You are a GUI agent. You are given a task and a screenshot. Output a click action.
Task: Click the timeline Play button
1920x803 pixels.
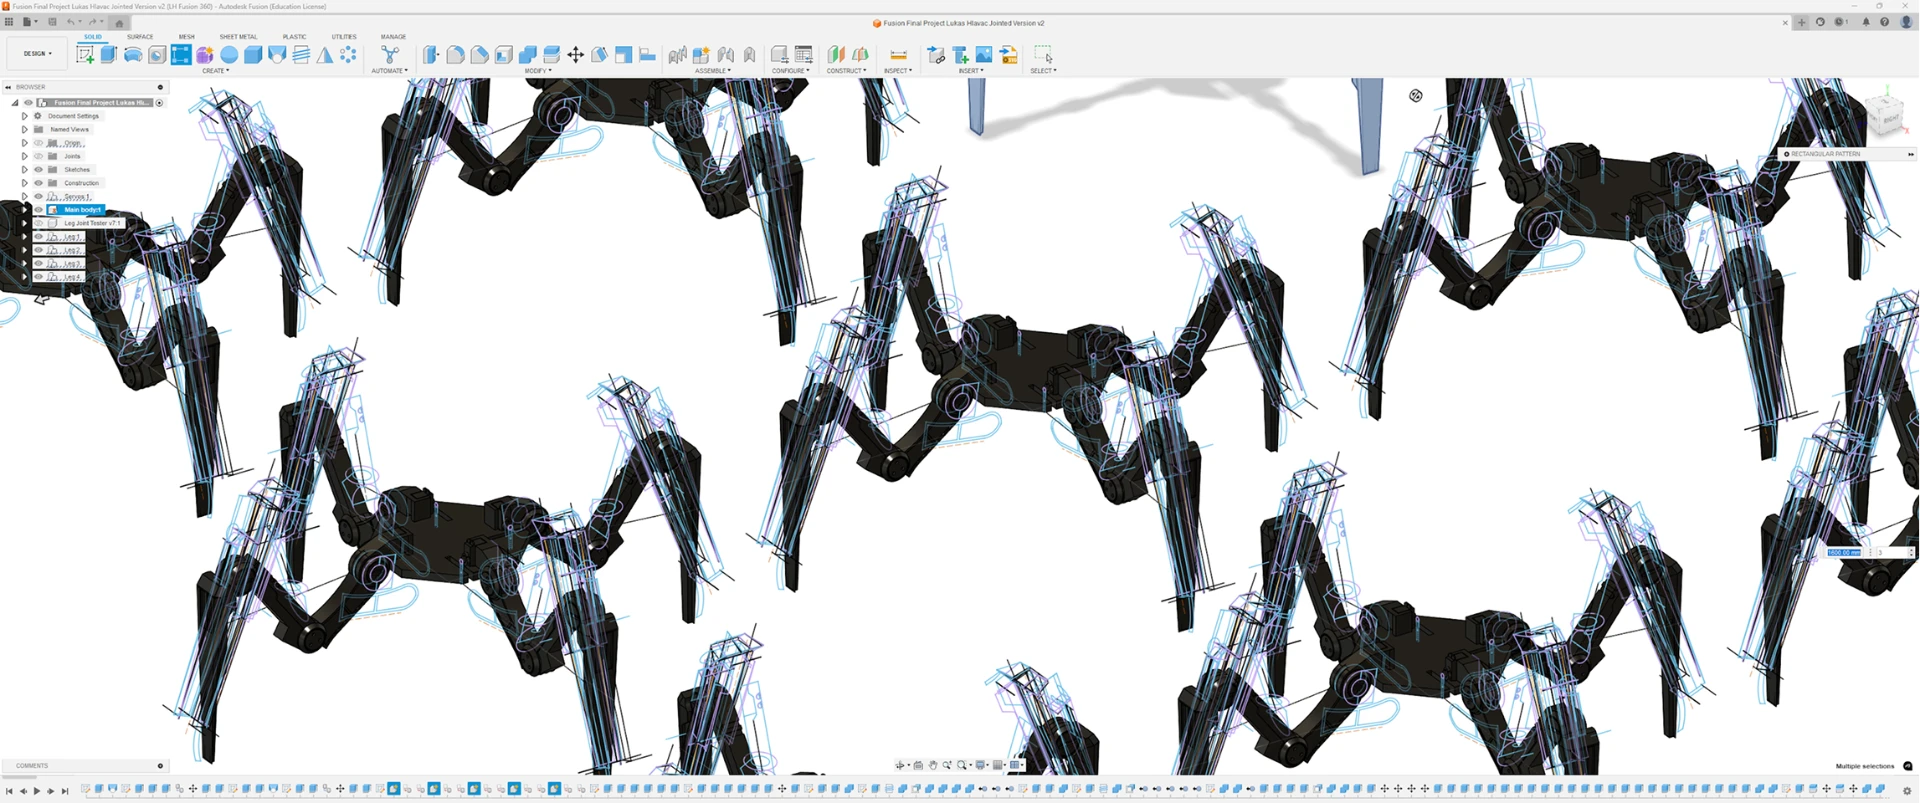[37, 791]
